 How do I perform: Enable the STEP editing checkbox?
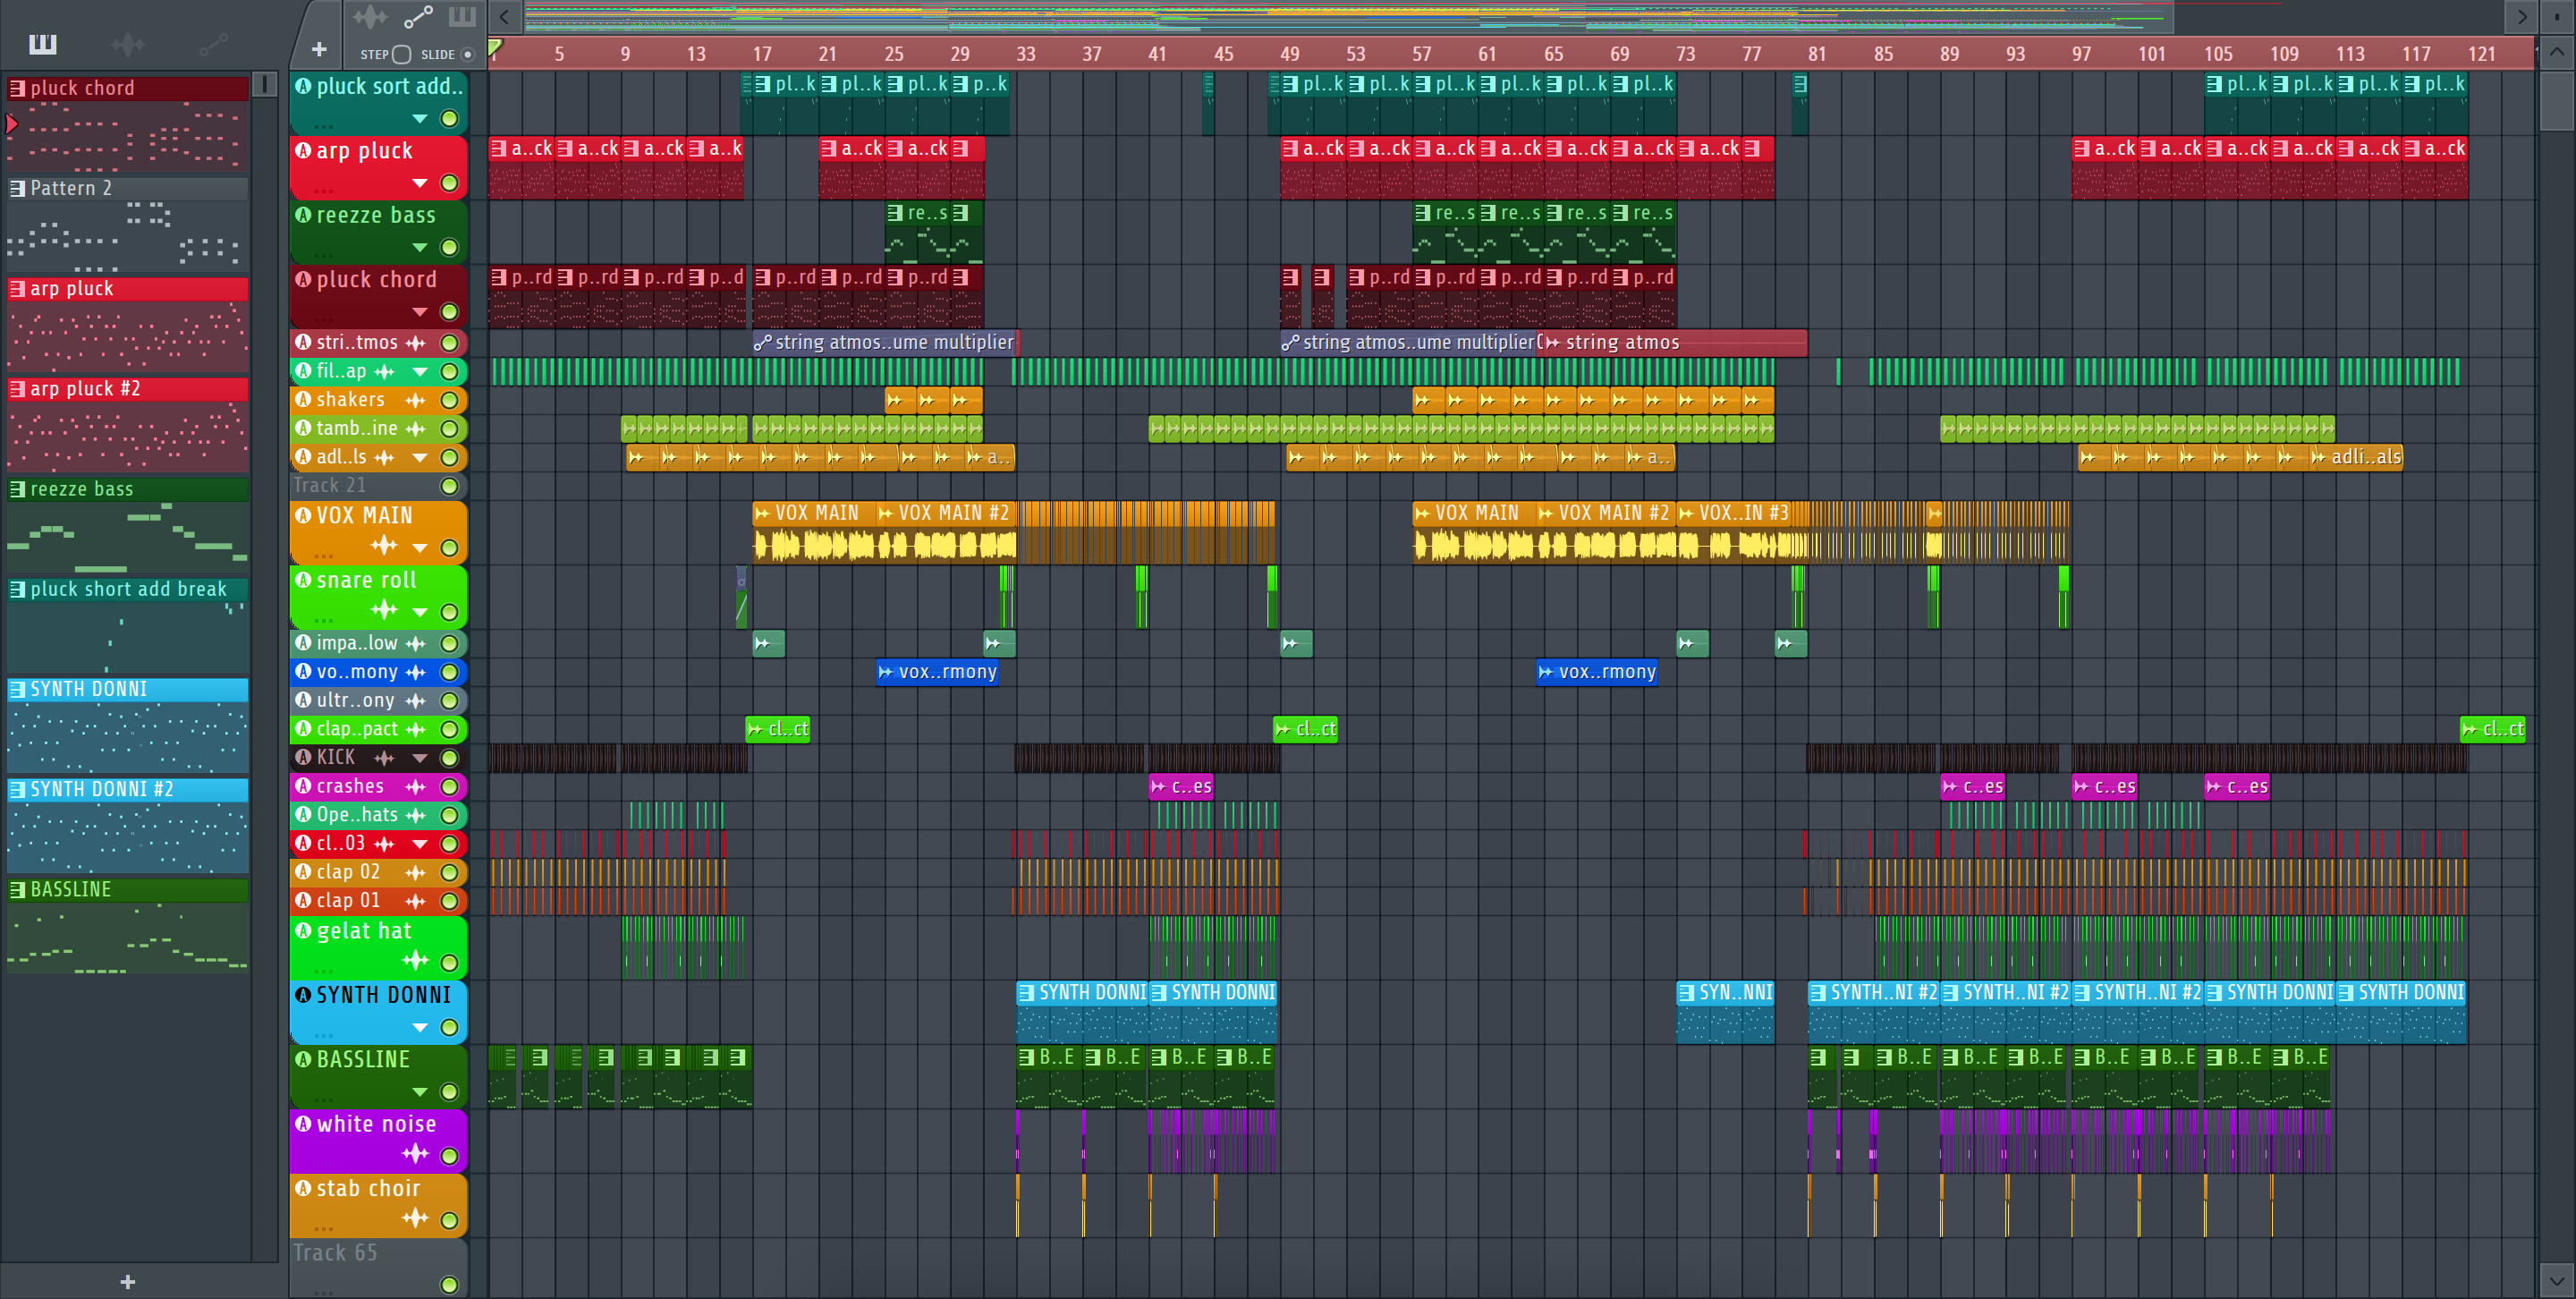click(x=402, y=54)
